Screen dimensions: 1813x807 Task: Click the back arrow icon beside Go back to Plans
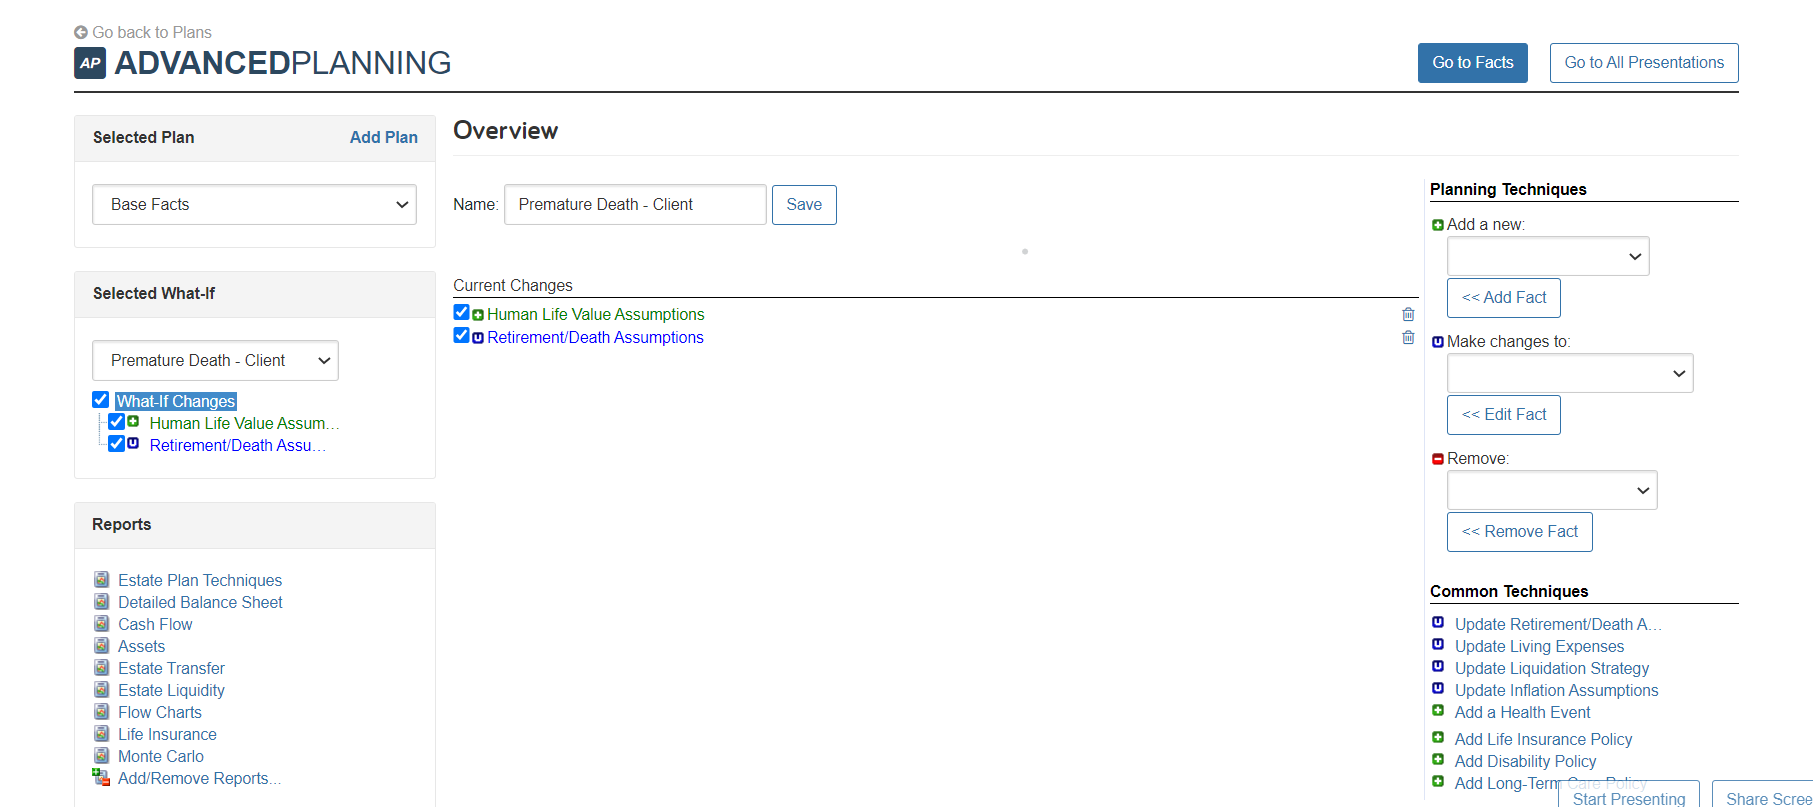tap(81, 32)
